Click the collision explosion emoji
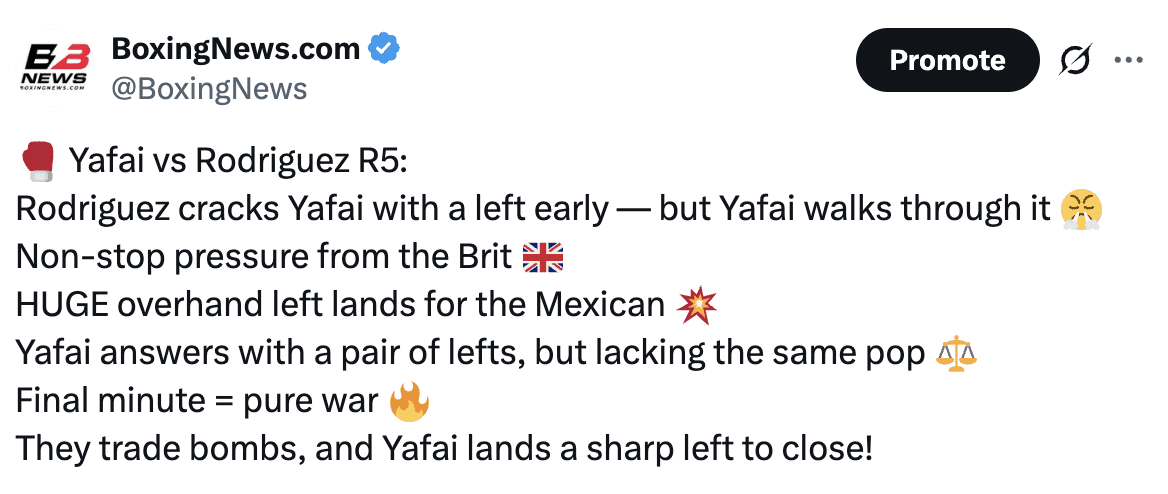The height and width of the screenshot is (494, 1168). click(x=697, y=304)
